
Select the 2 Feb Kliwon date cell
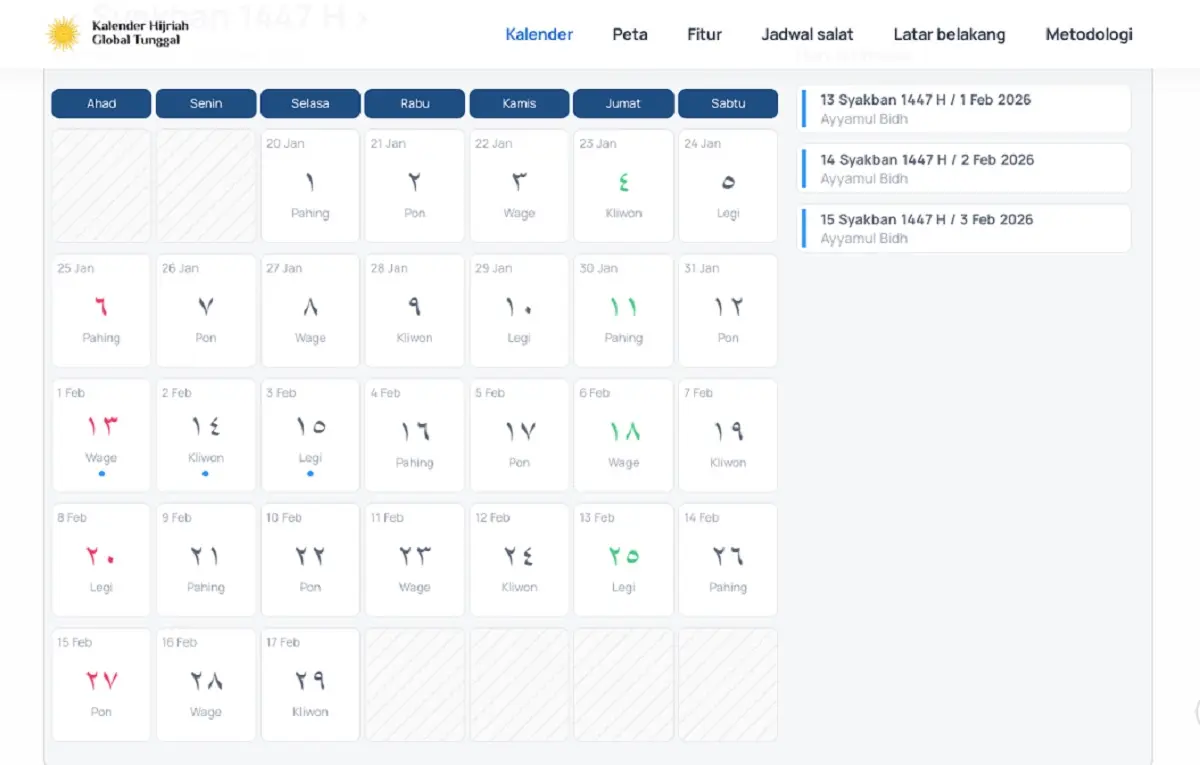[x=206, y=434]
